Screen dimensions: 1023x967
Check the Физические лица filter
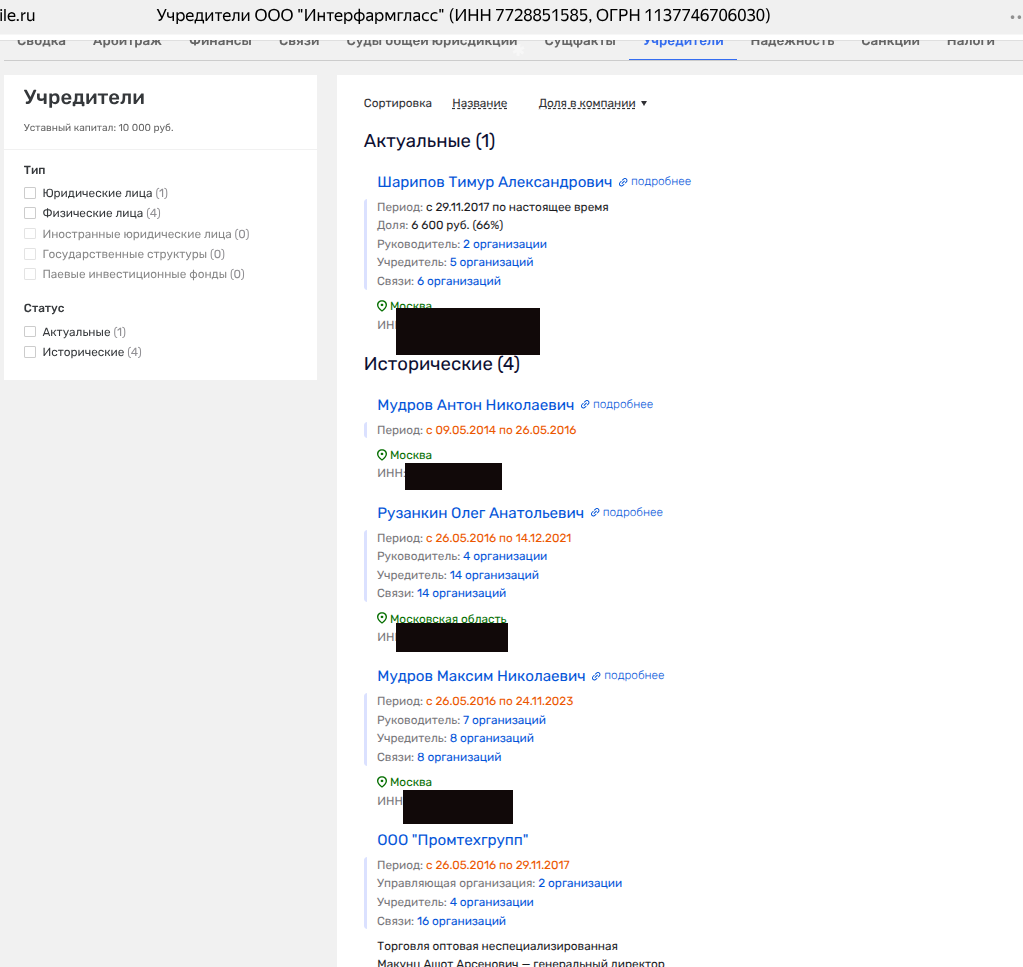tap(30, 213)
